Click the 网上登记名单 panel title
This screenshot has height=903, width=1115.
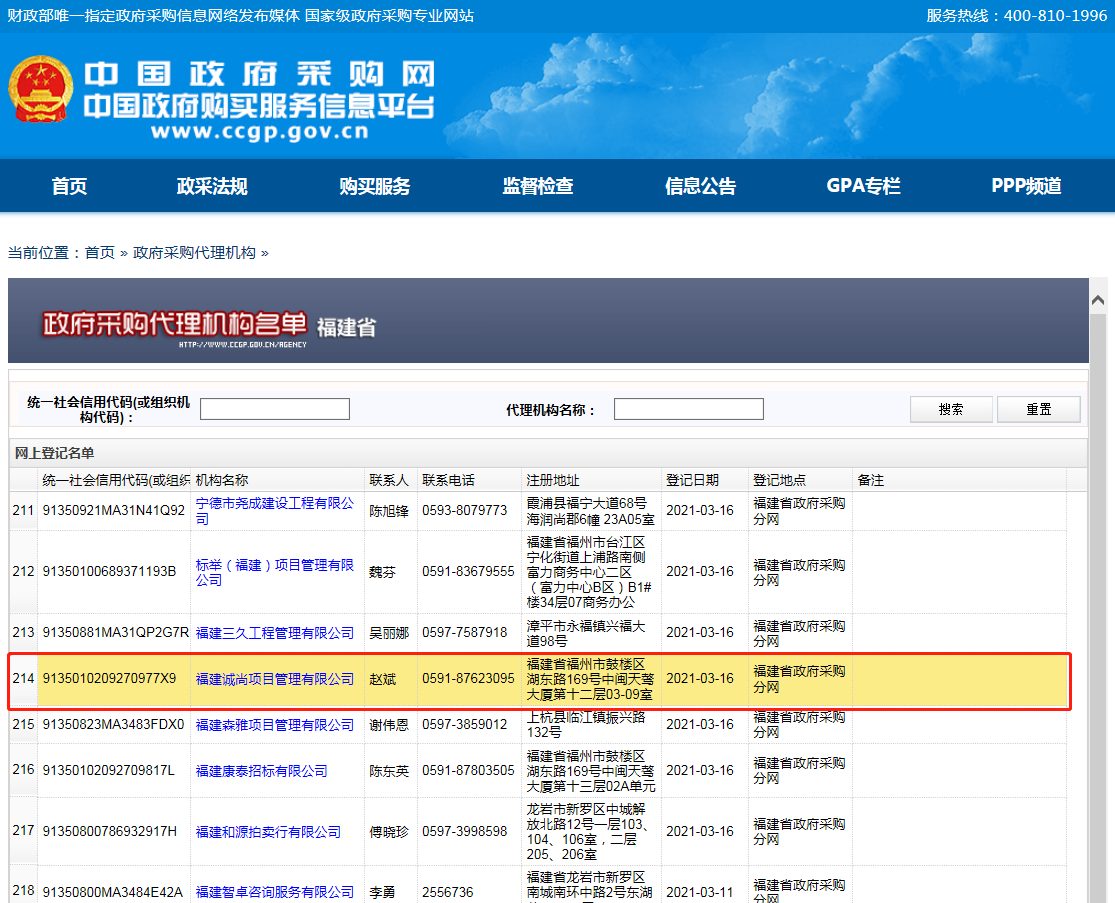(x=54, y=454)
